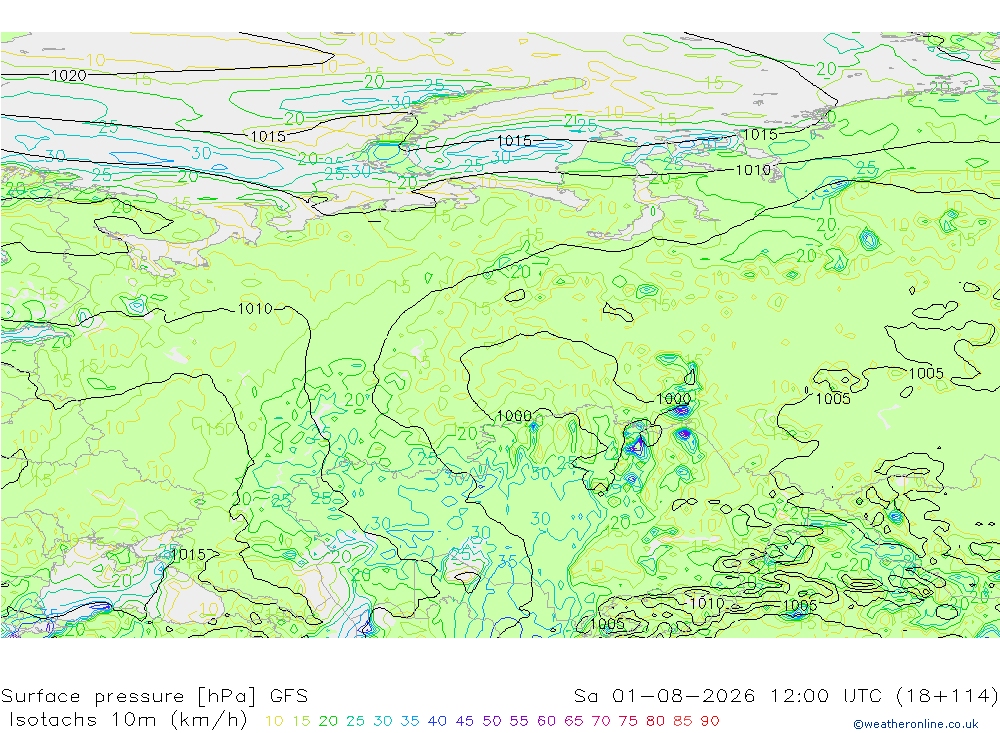Click legend value '45' in isotach scale
Image resolution: width=1000 pixels, height=733 pixels.
[464, 721]
